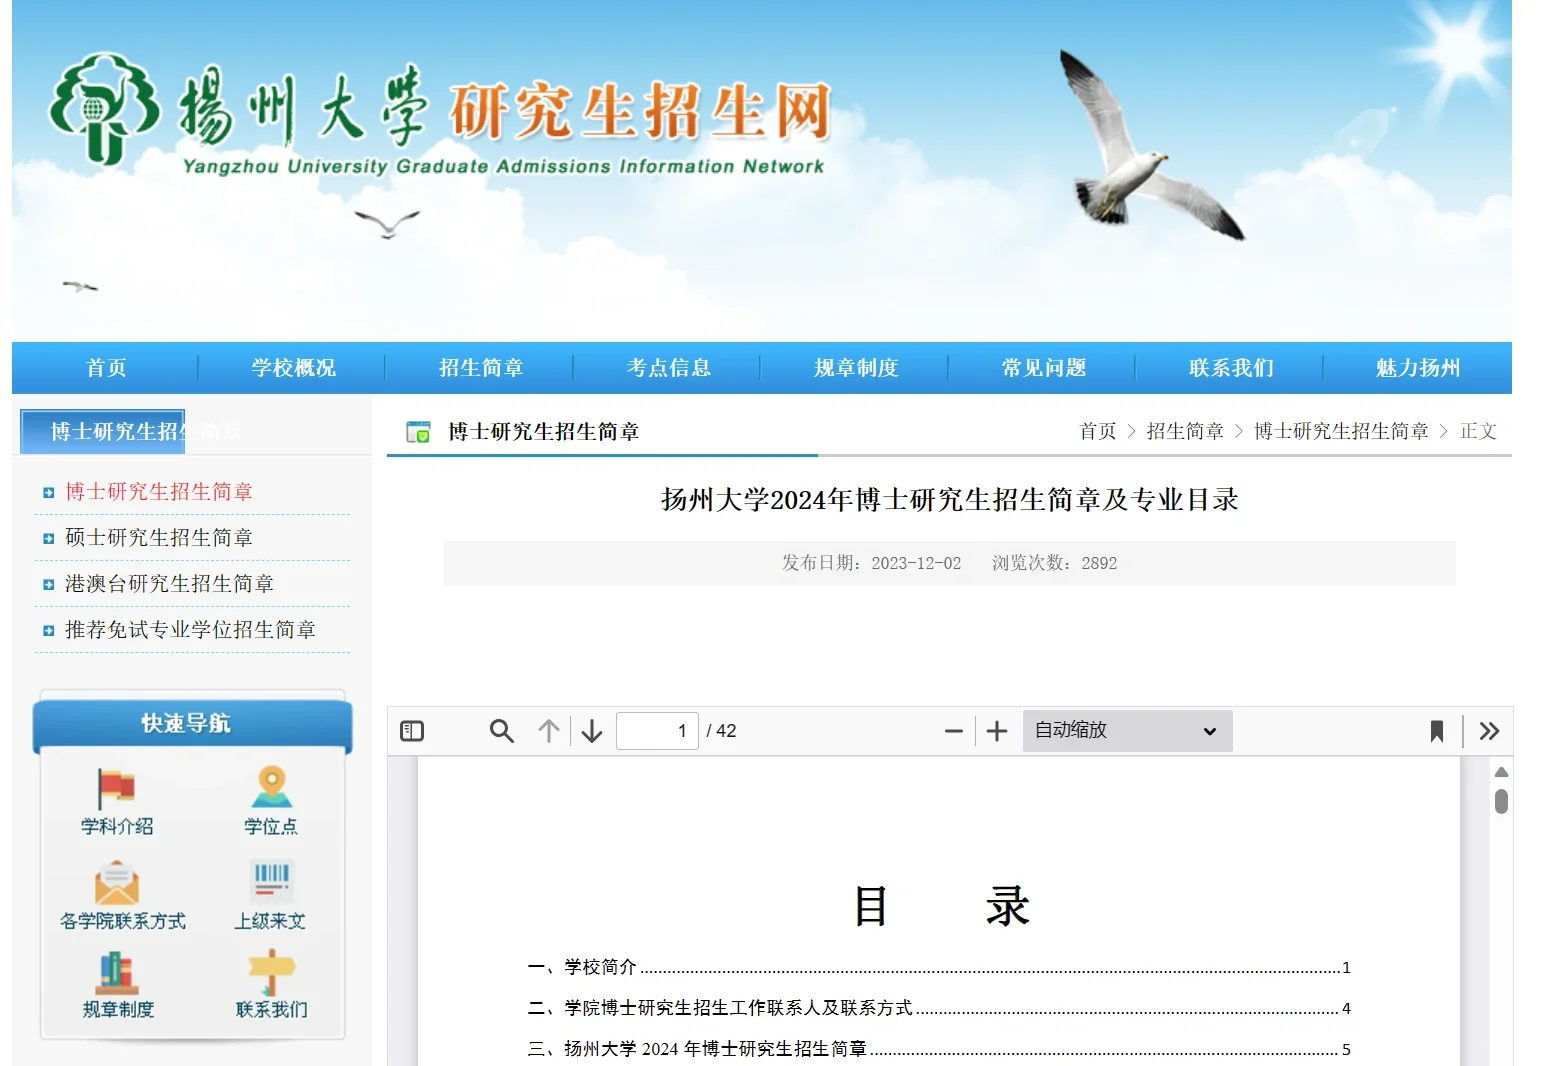Open 规章制度 books icon
Image resolution: width=1548 pixels, height=1066 pixels.
pyautogui.click(x=117, y=973)
